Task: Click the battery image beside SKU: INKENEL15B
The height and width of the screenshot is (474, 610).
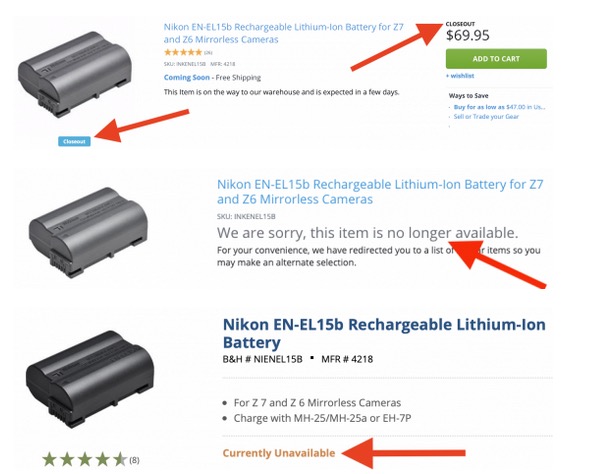Action: (x=88, y=232)
